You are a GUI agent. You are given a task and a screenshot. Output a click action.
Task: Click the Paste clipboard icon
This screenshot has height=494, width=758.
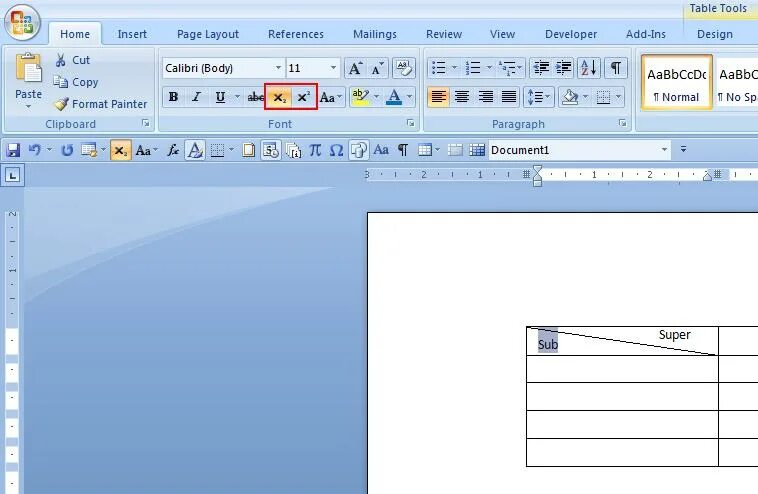[29, 69]
